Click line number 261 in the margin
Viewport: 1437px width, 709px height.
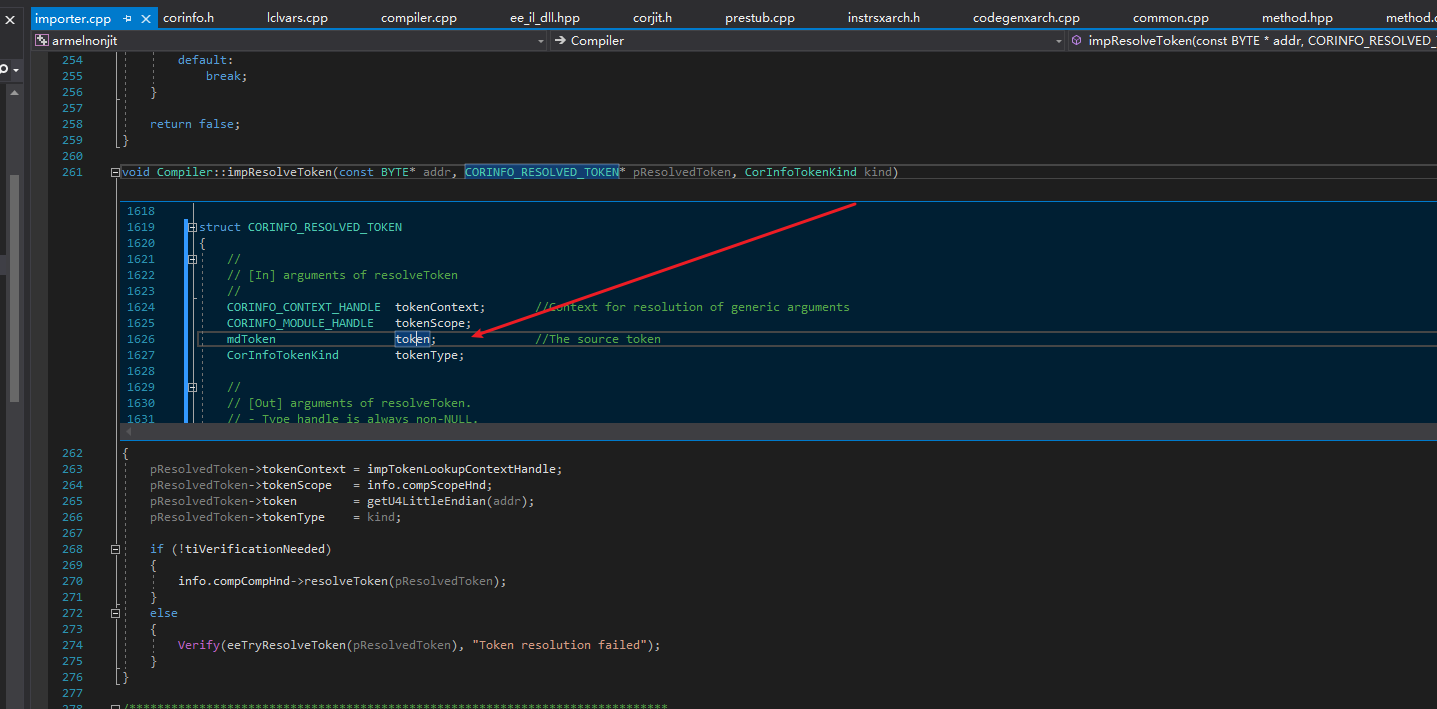(x=72, y=172)
